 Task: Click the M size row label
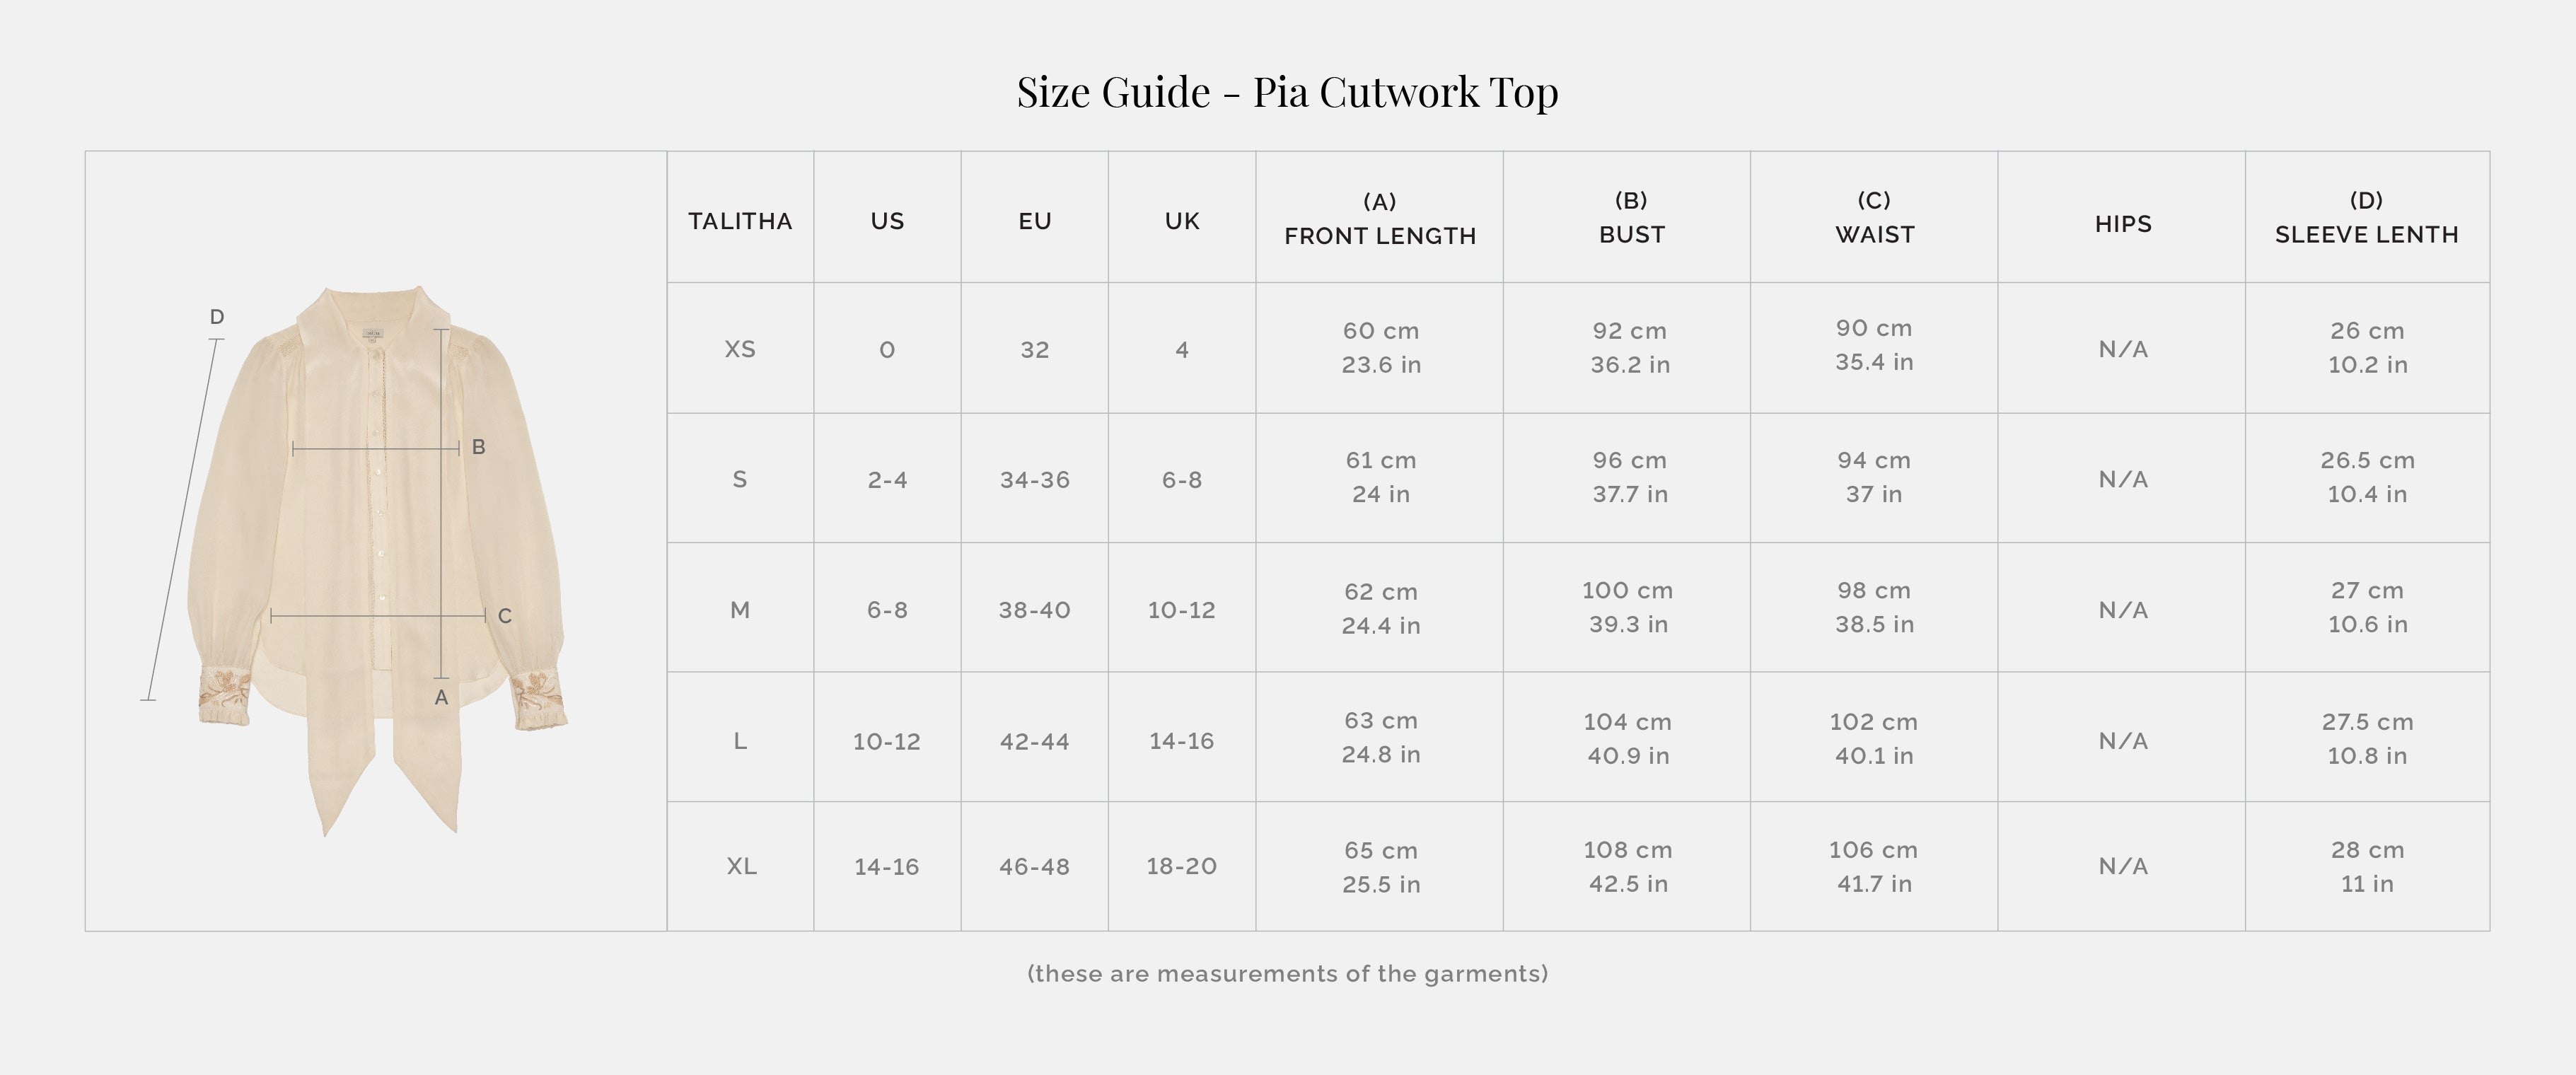[740, 610]
